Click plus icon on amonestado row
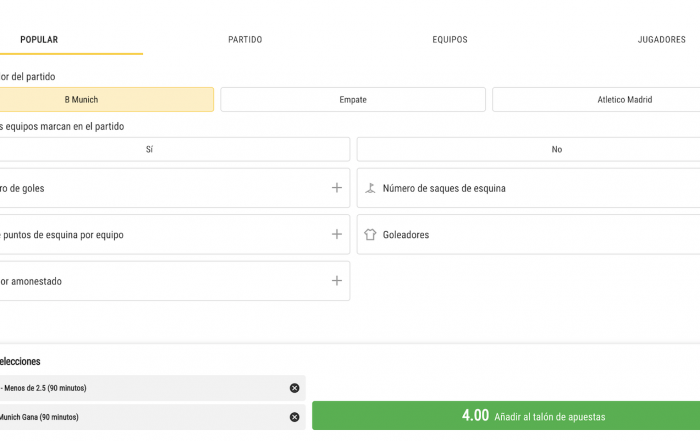The width and height of the screenshot is (700, 441). point(337,281)
